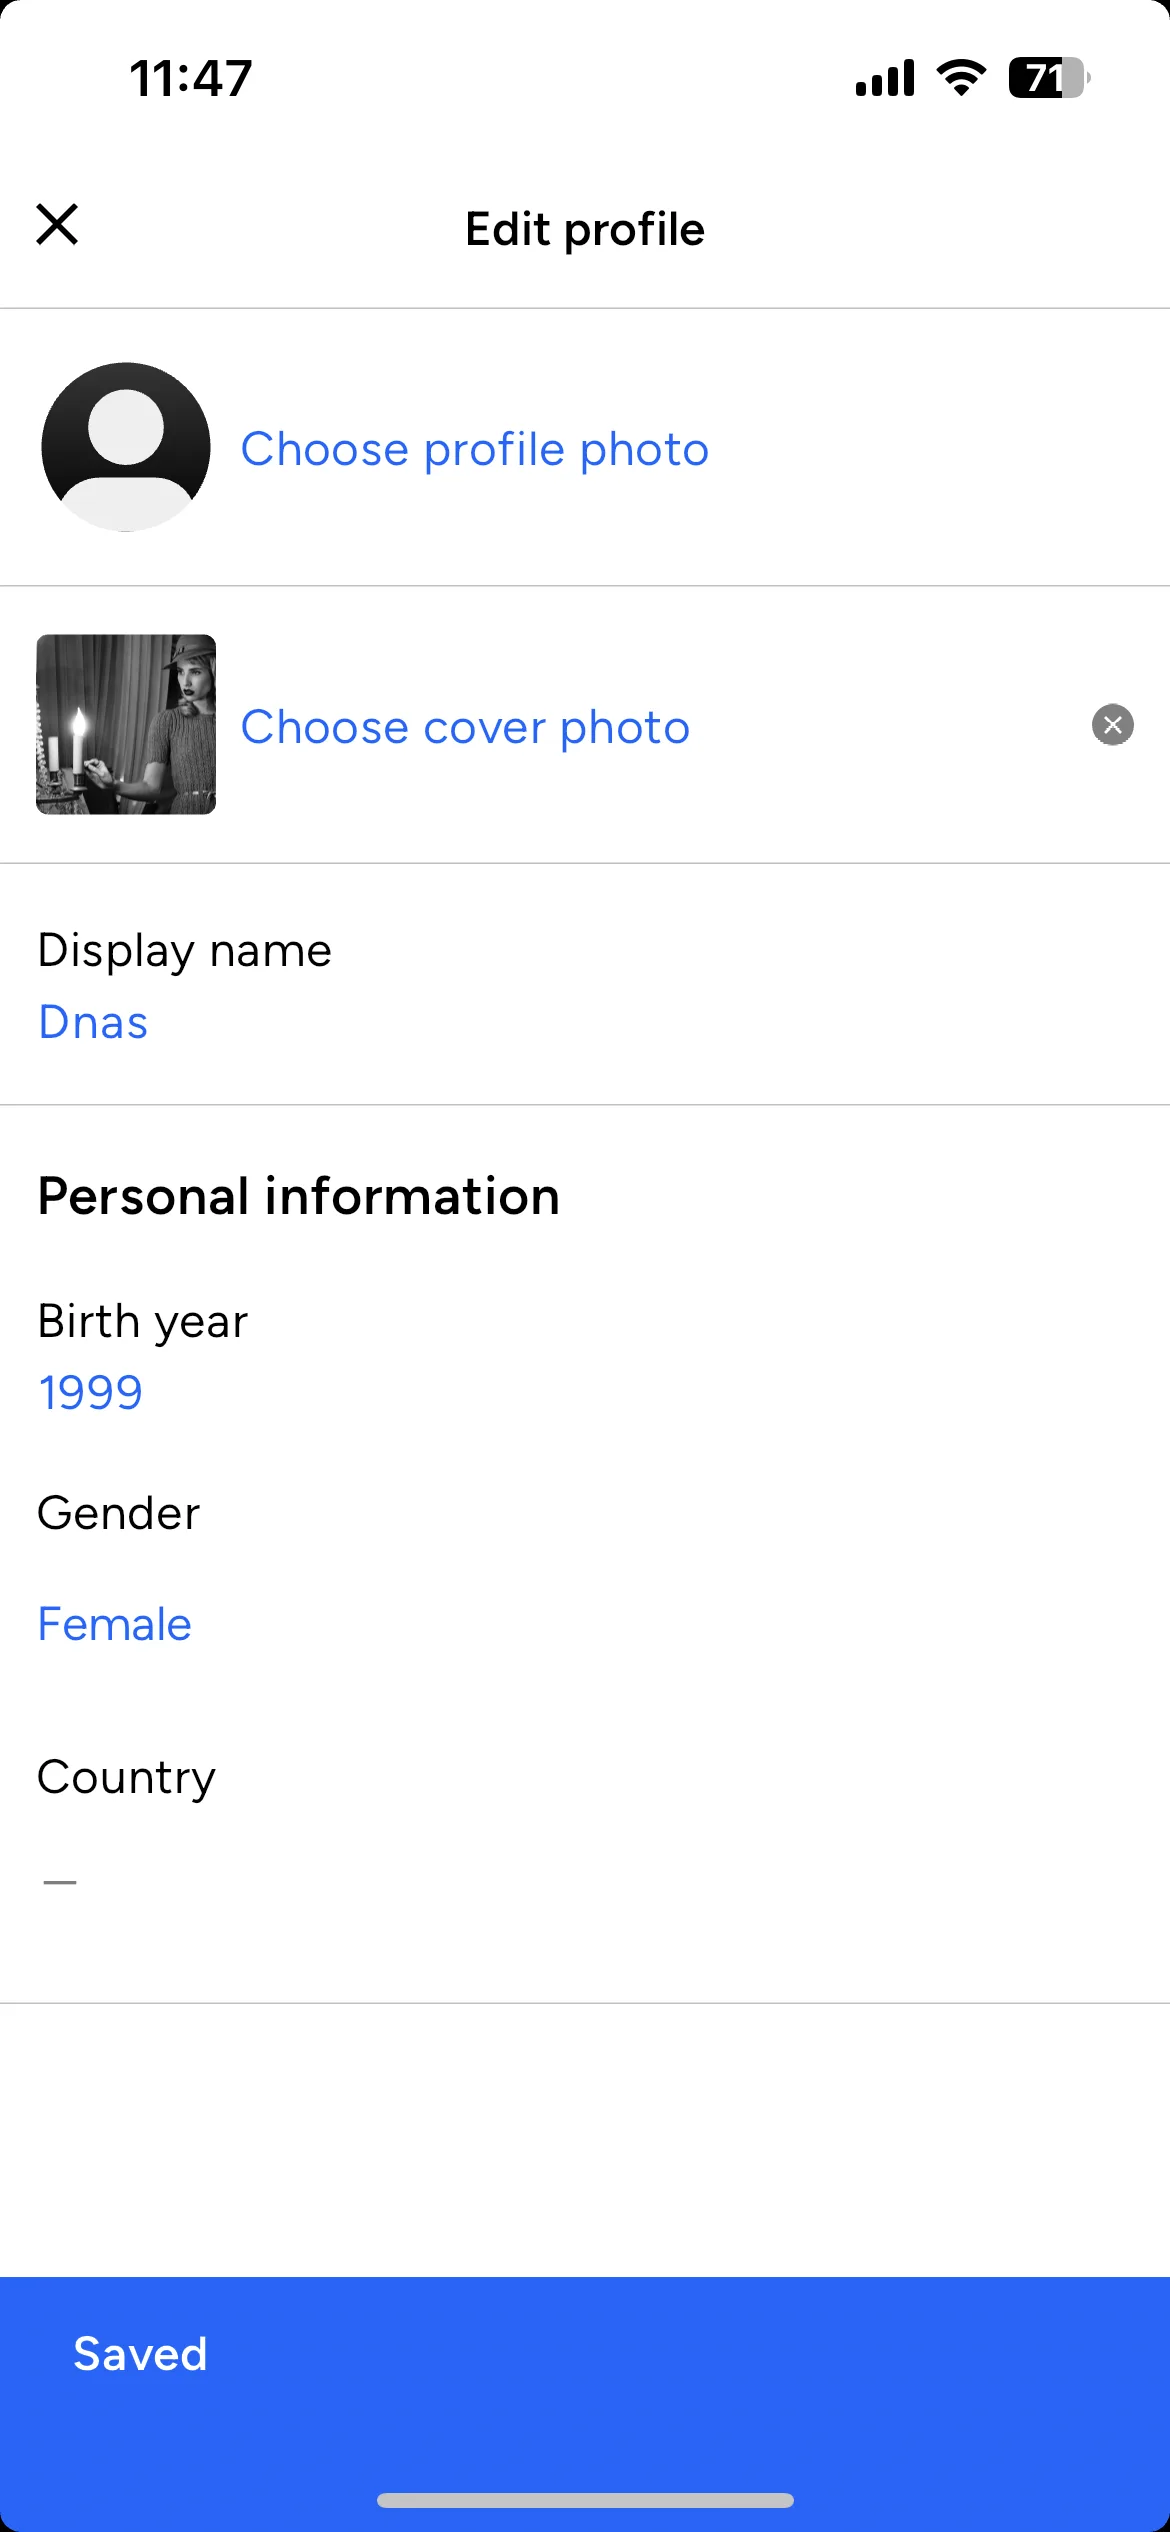Close the Edit profile screen

point(57,225)
